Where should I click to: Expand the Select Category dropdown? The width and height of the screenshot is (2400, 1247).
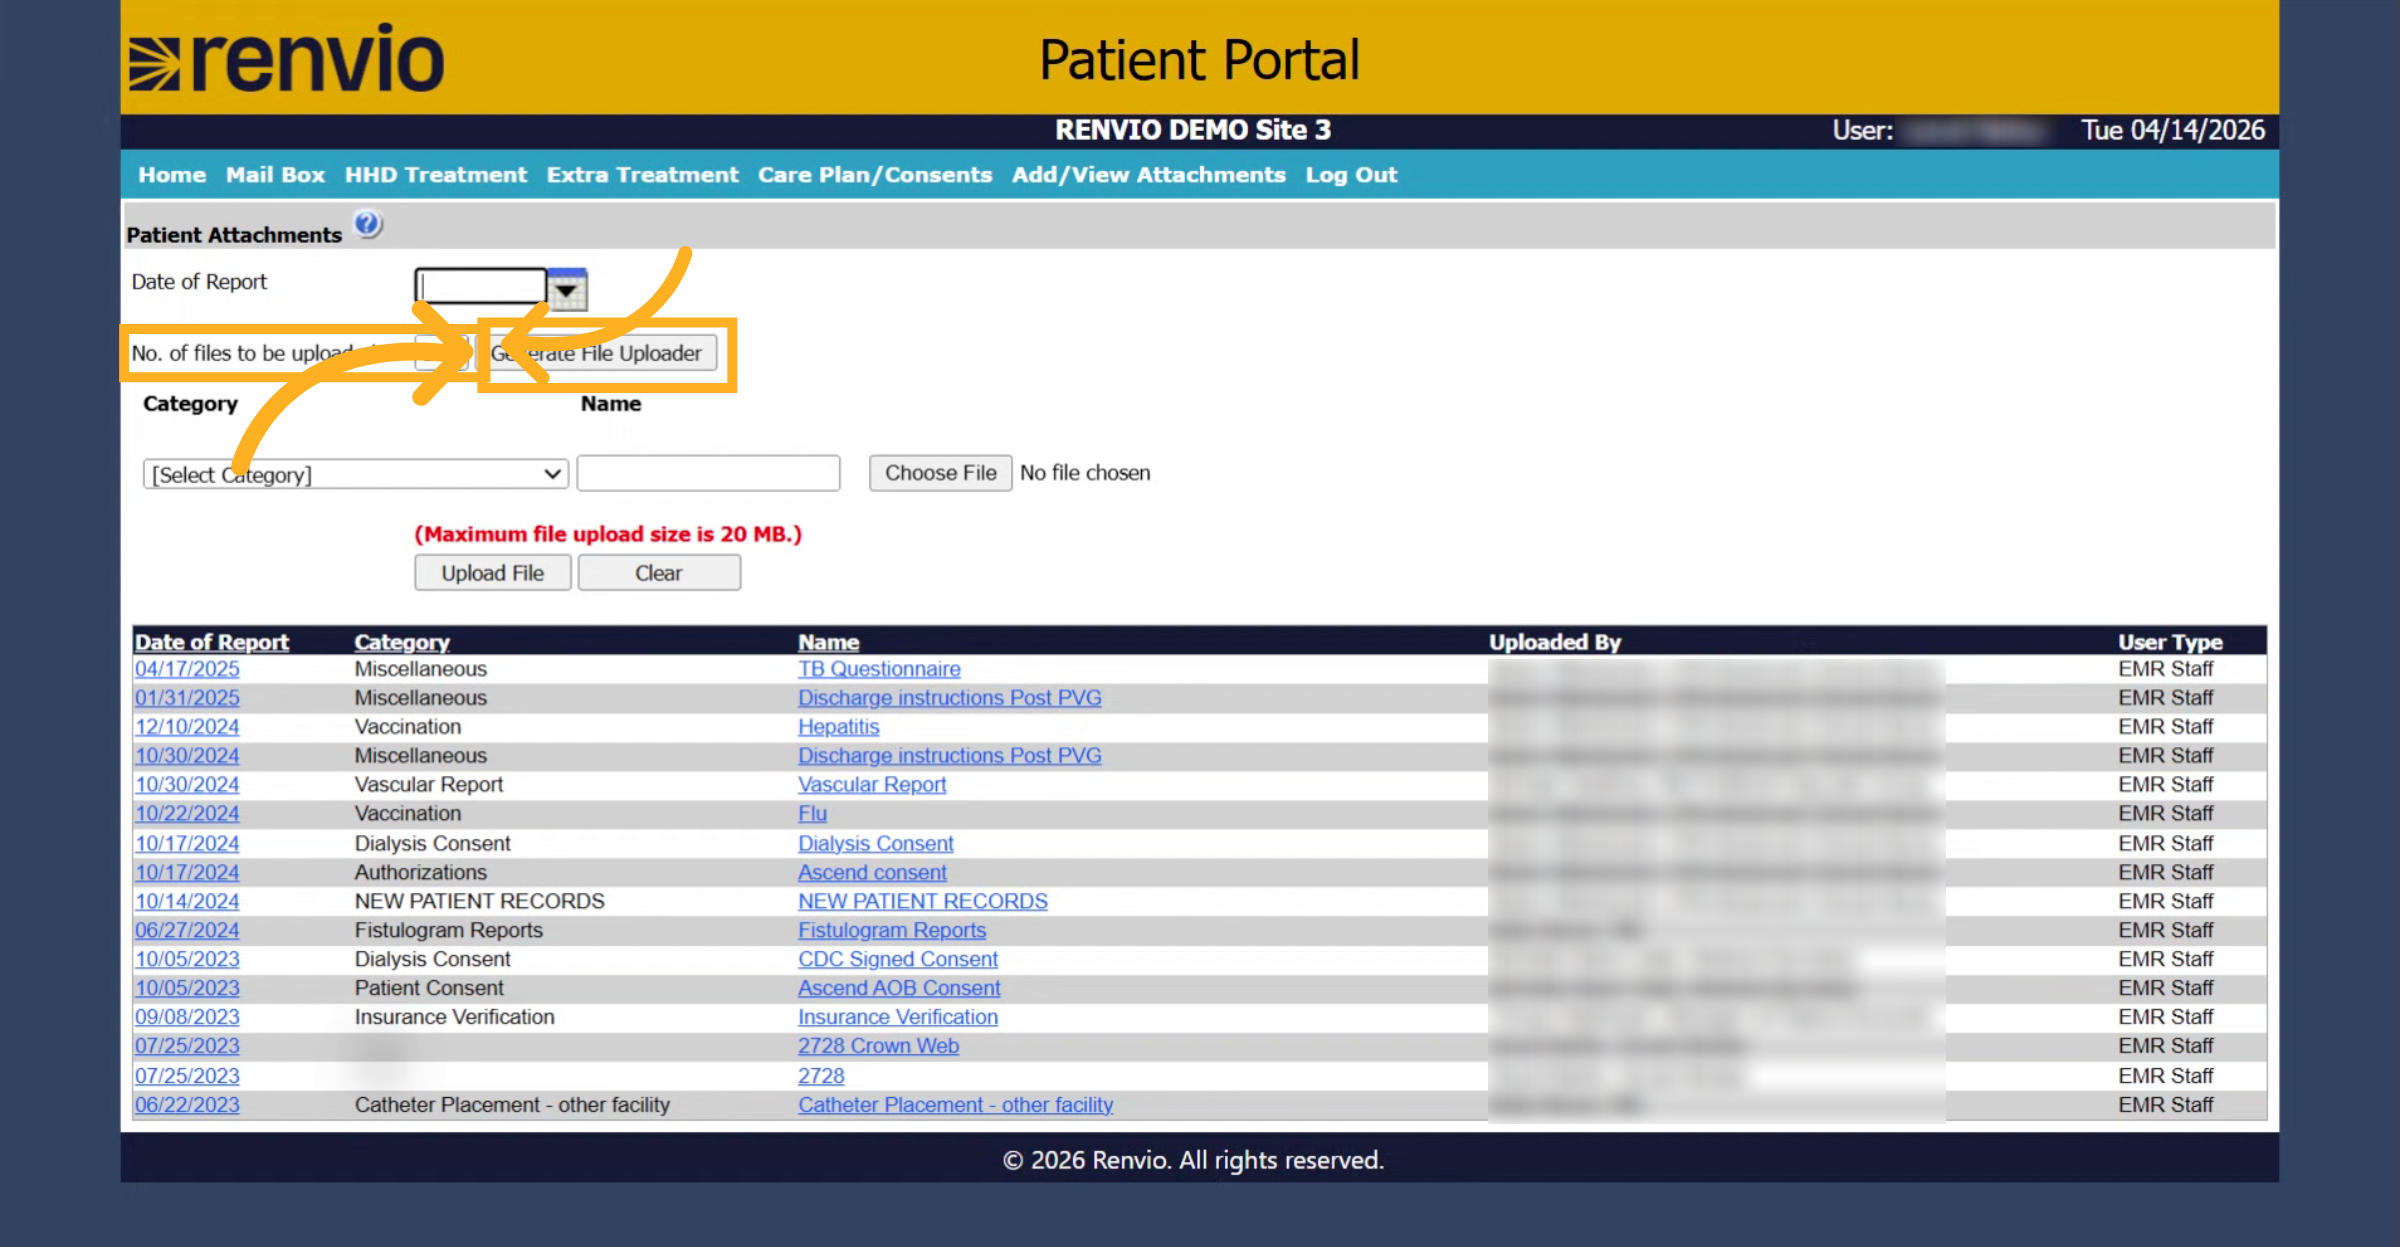pyautogui.click(x=355, y=474)
